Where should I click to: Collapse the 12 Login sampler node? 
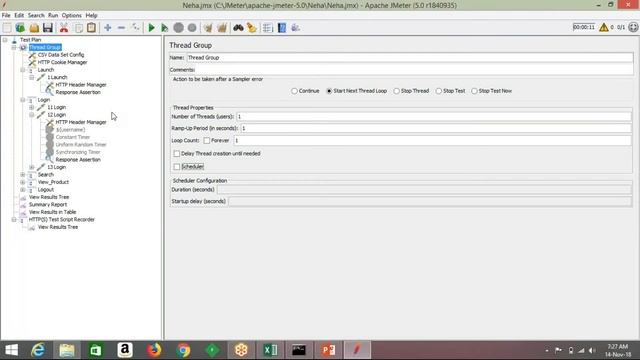32,115
